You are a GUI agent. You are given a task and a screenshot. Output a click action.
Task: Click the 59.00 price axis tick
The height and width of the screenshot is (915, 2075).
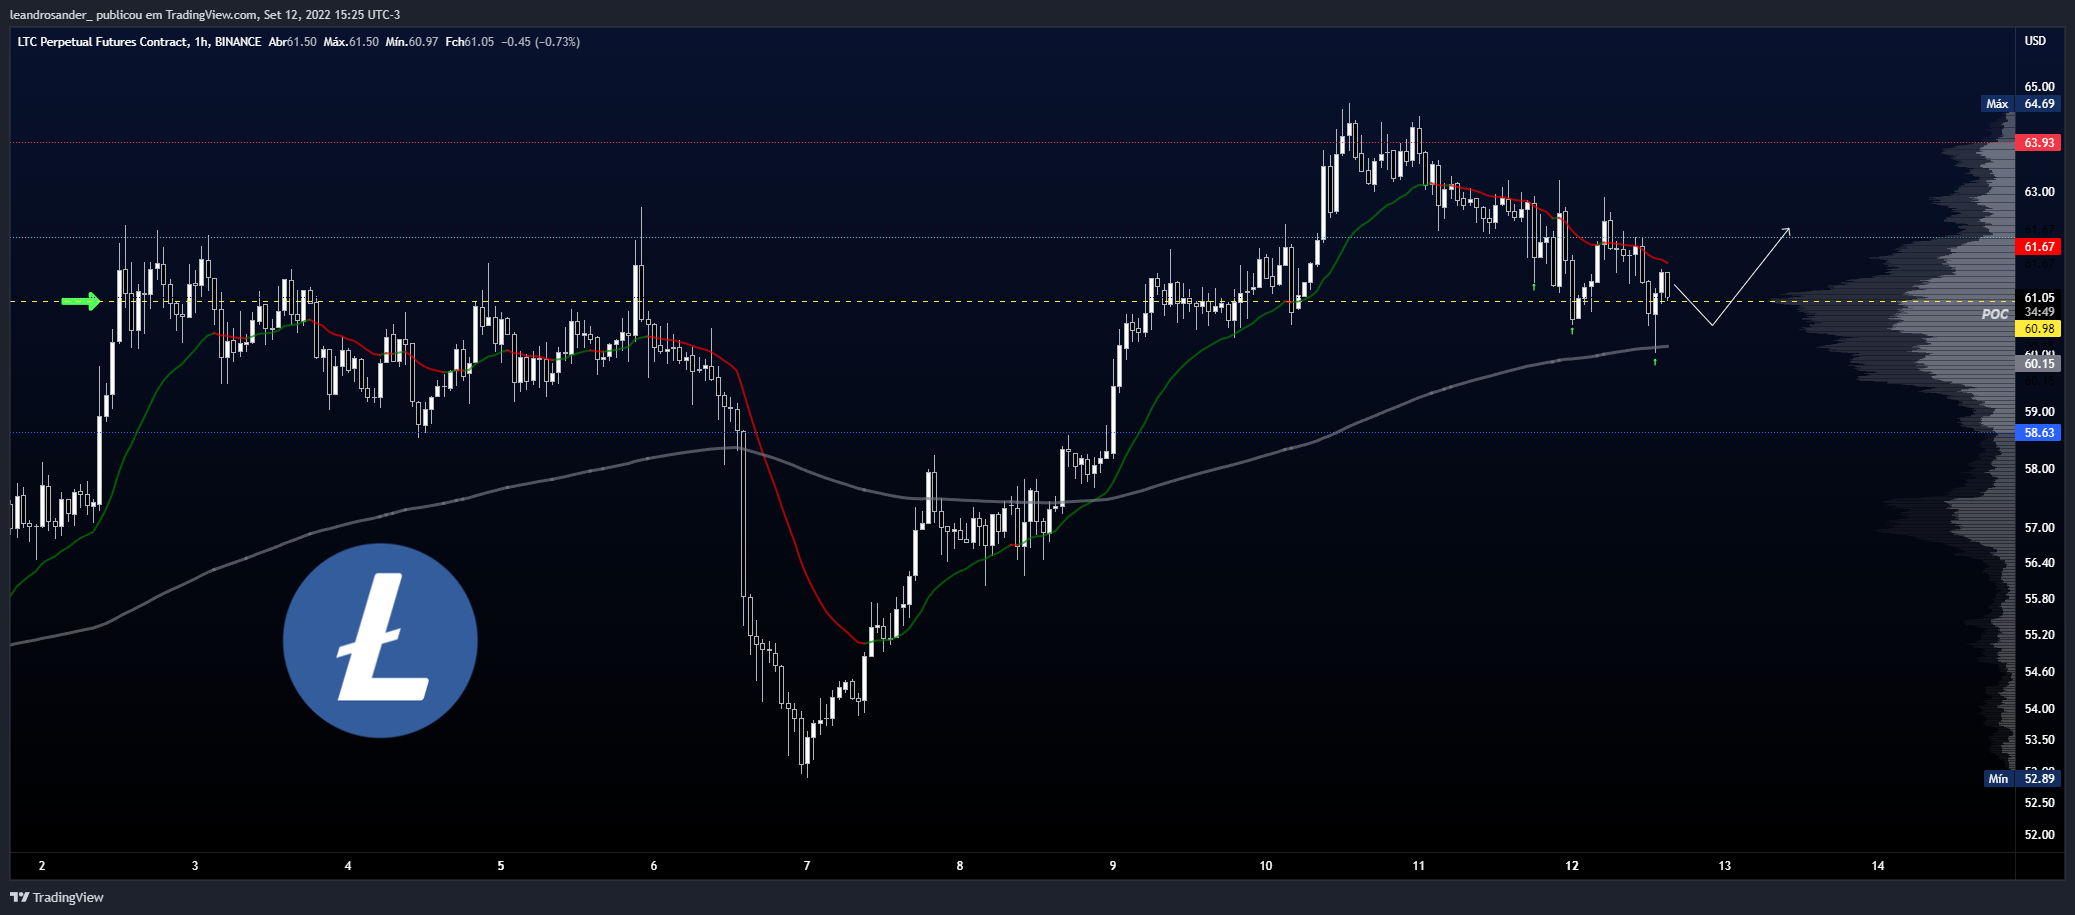pyautogui.click(x=2039, y=412)
